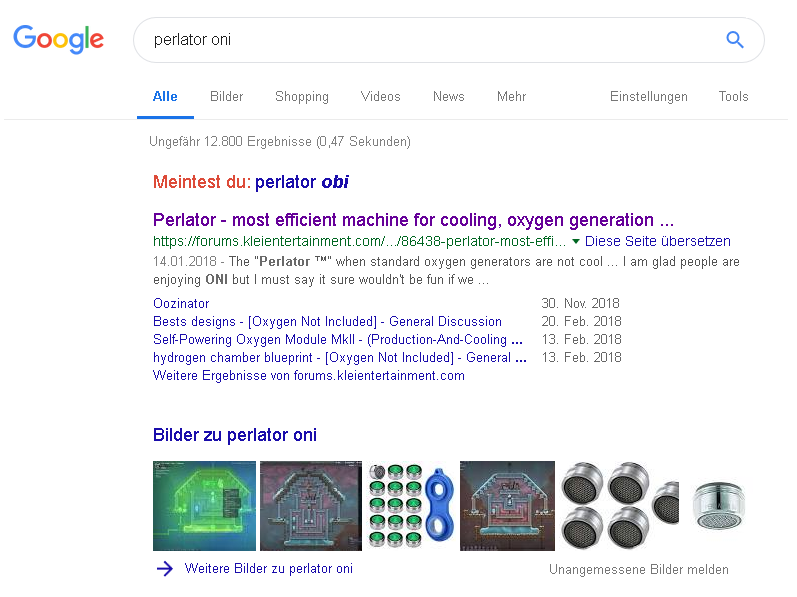Open the Perlator most efficient machine result
797x597 pixels.
(413, 220)
